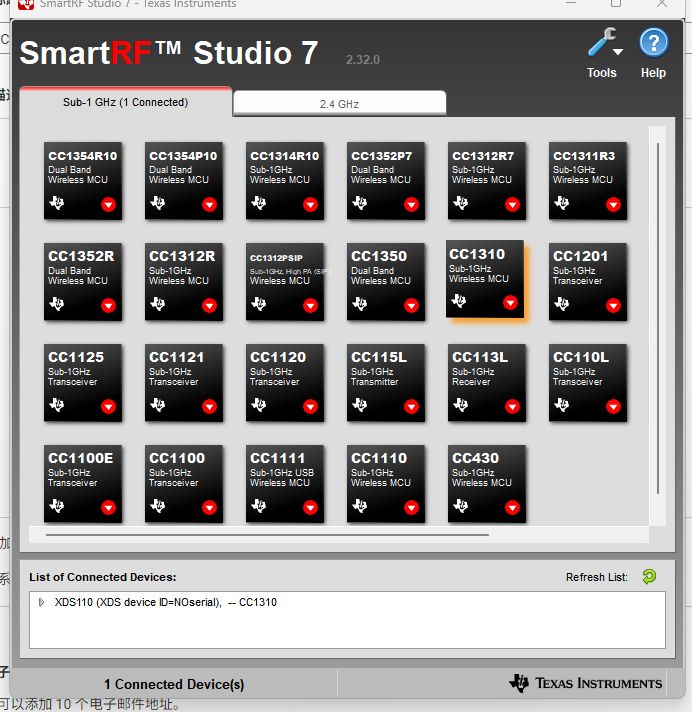The image size is (692, 712).
Task: Click the red arrow on CC1110 tile
Action: tap(411, 507)
